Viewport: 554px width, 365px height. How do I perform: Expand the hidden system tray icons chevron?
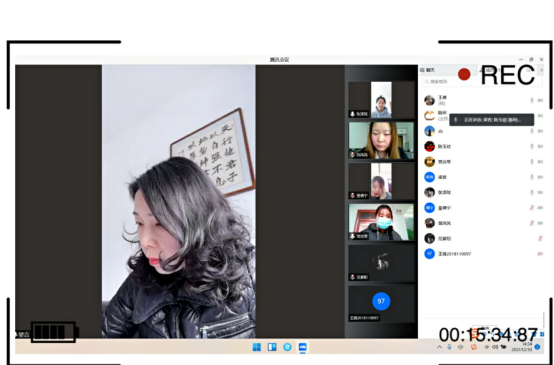click(x=440, y=347)
